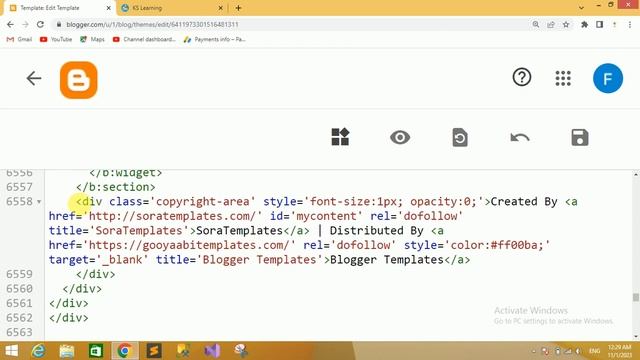
Task: Click the 'http://soratemplates.com/' URL text
Action: coord(175,216)
